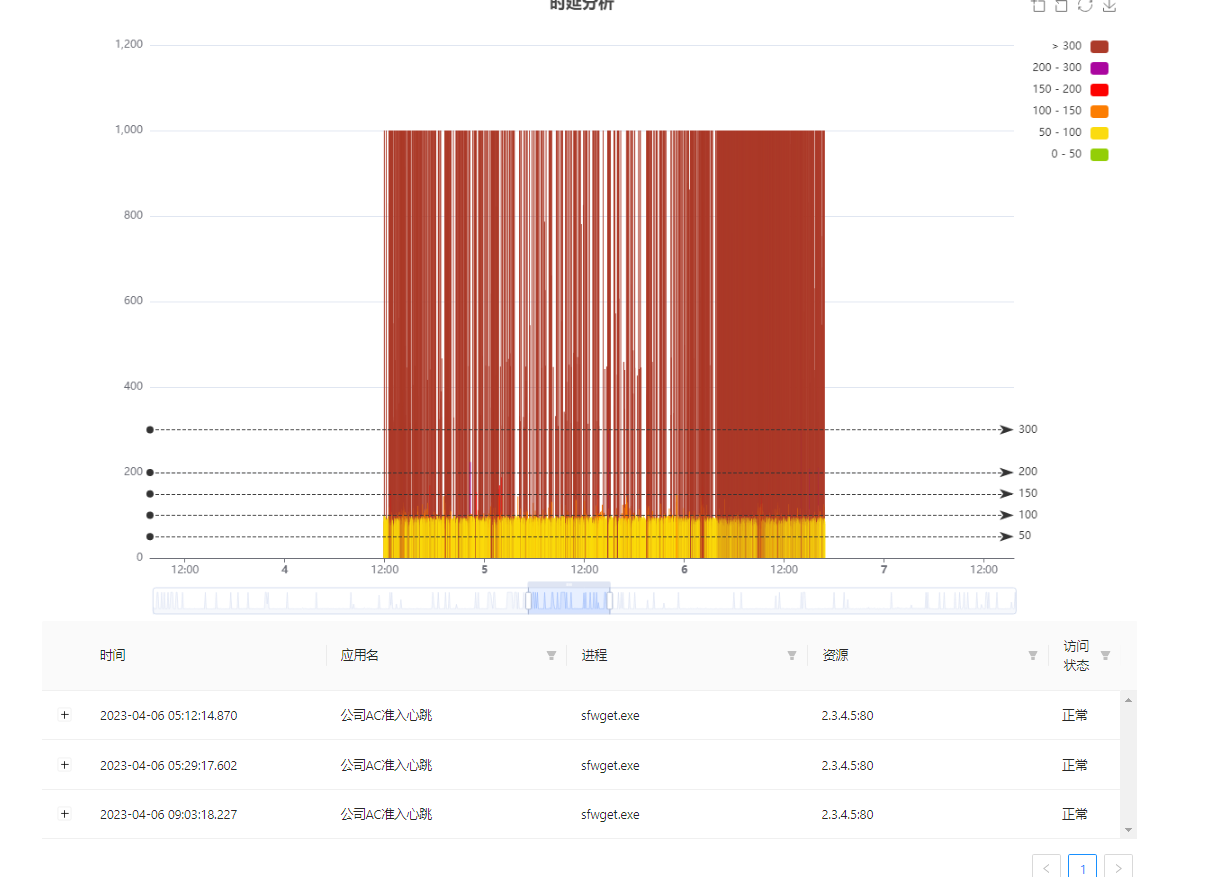Open the filter for the 应用名 column
Viewport: 1209px width, 877px height.
551,656
